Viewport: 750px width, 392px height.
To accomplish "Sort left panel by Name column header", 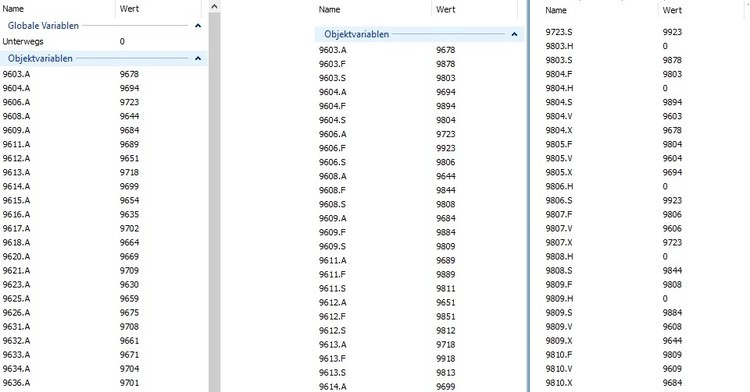I will click(x=57, y=9).
